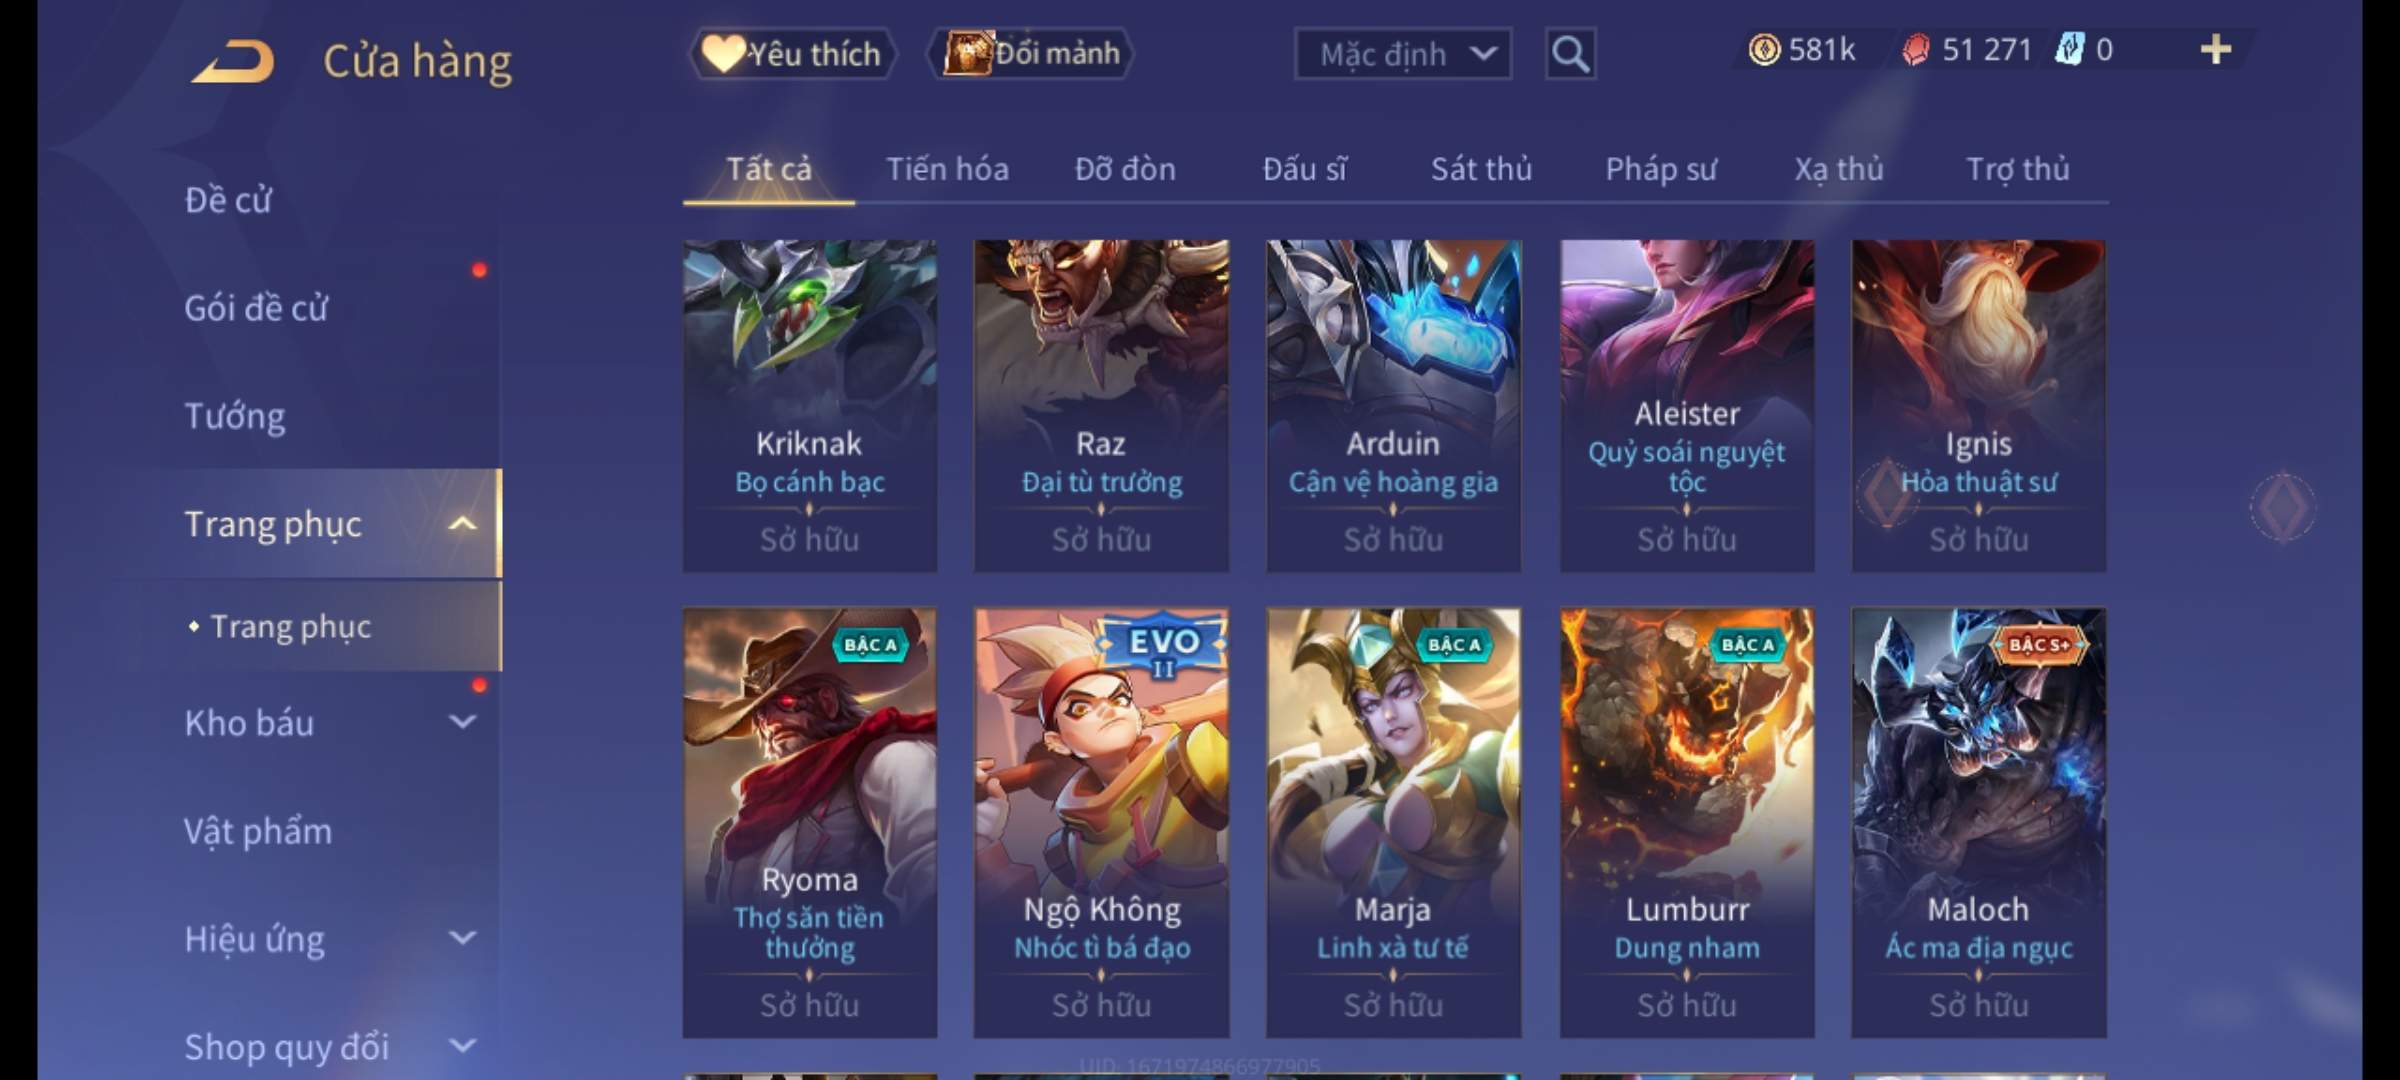
Task: Expand the Hiệu ứng sidebar section
Action: click(x=462, y=937)
